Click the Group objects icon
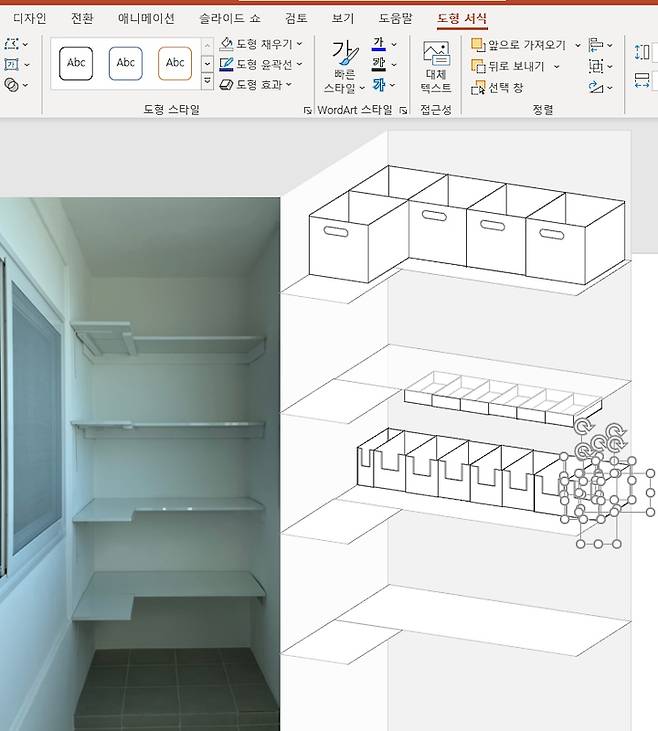The width and height of the screenshot is (658, 731). pyautogui.click(x=597, y=66)
